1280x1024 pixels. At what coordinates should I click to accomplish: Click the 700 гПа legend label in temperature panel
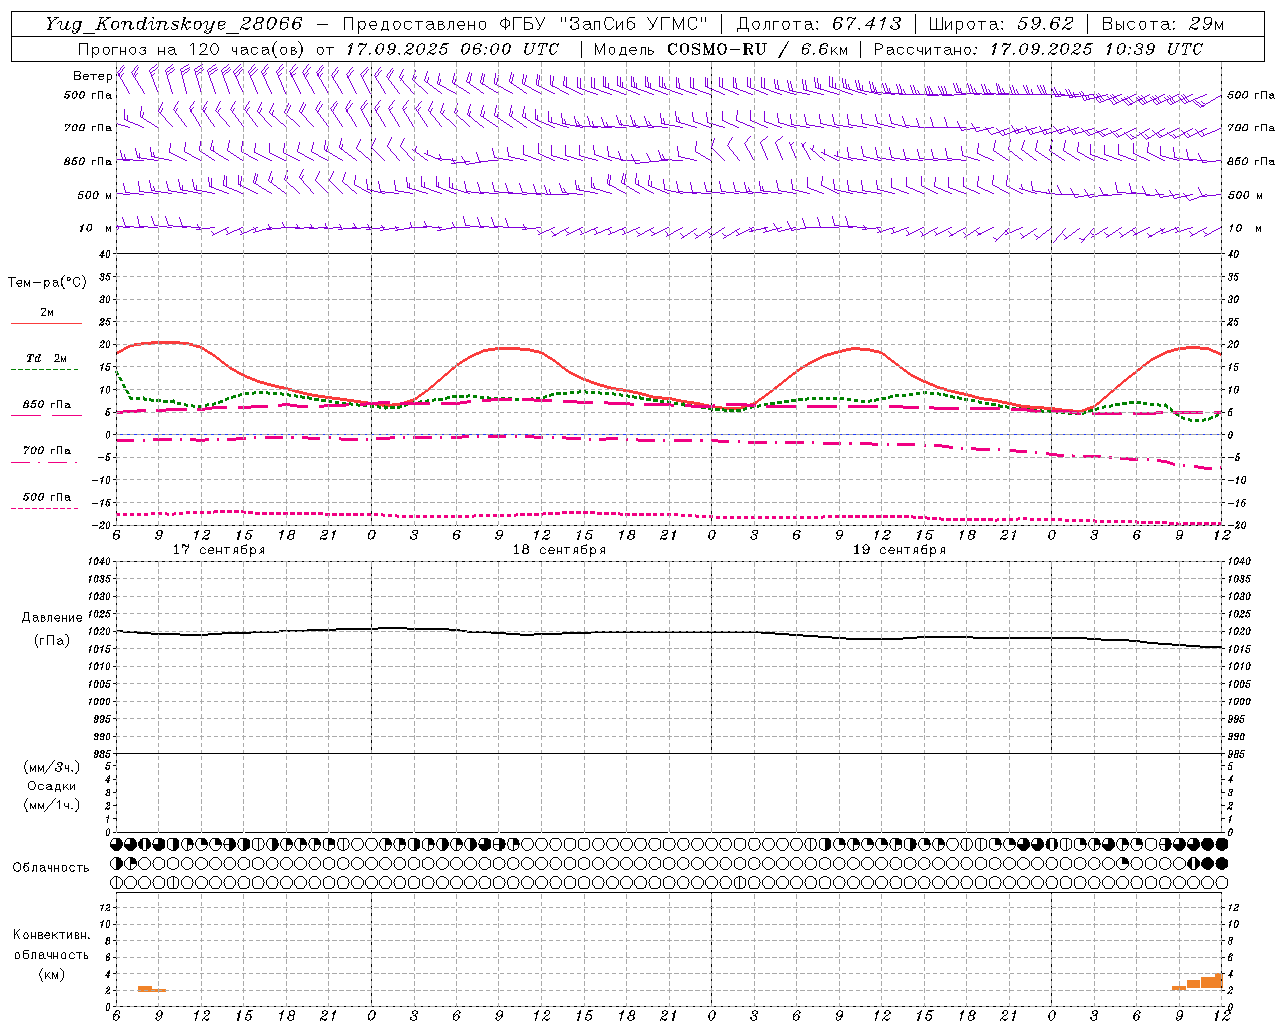tap(47, 450)
